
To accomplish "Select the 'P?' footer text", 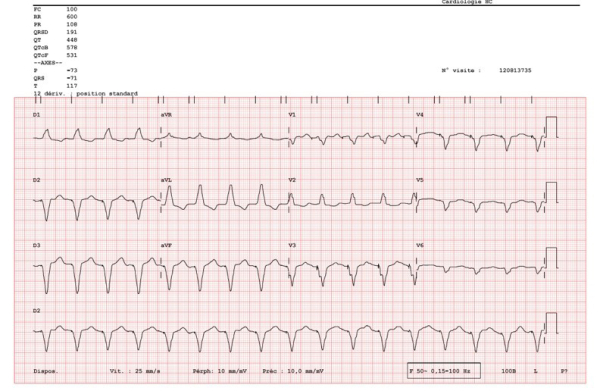I will [x=564, y=371].
